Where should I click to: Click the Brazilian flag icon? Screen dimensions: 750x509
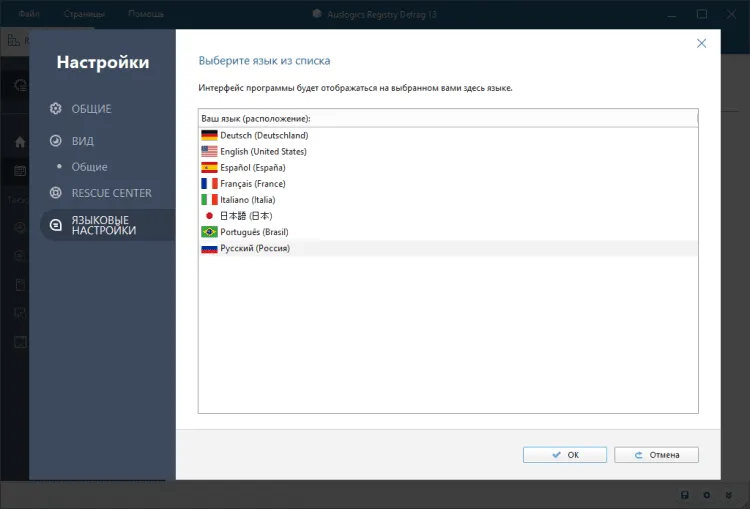point(209,232)
